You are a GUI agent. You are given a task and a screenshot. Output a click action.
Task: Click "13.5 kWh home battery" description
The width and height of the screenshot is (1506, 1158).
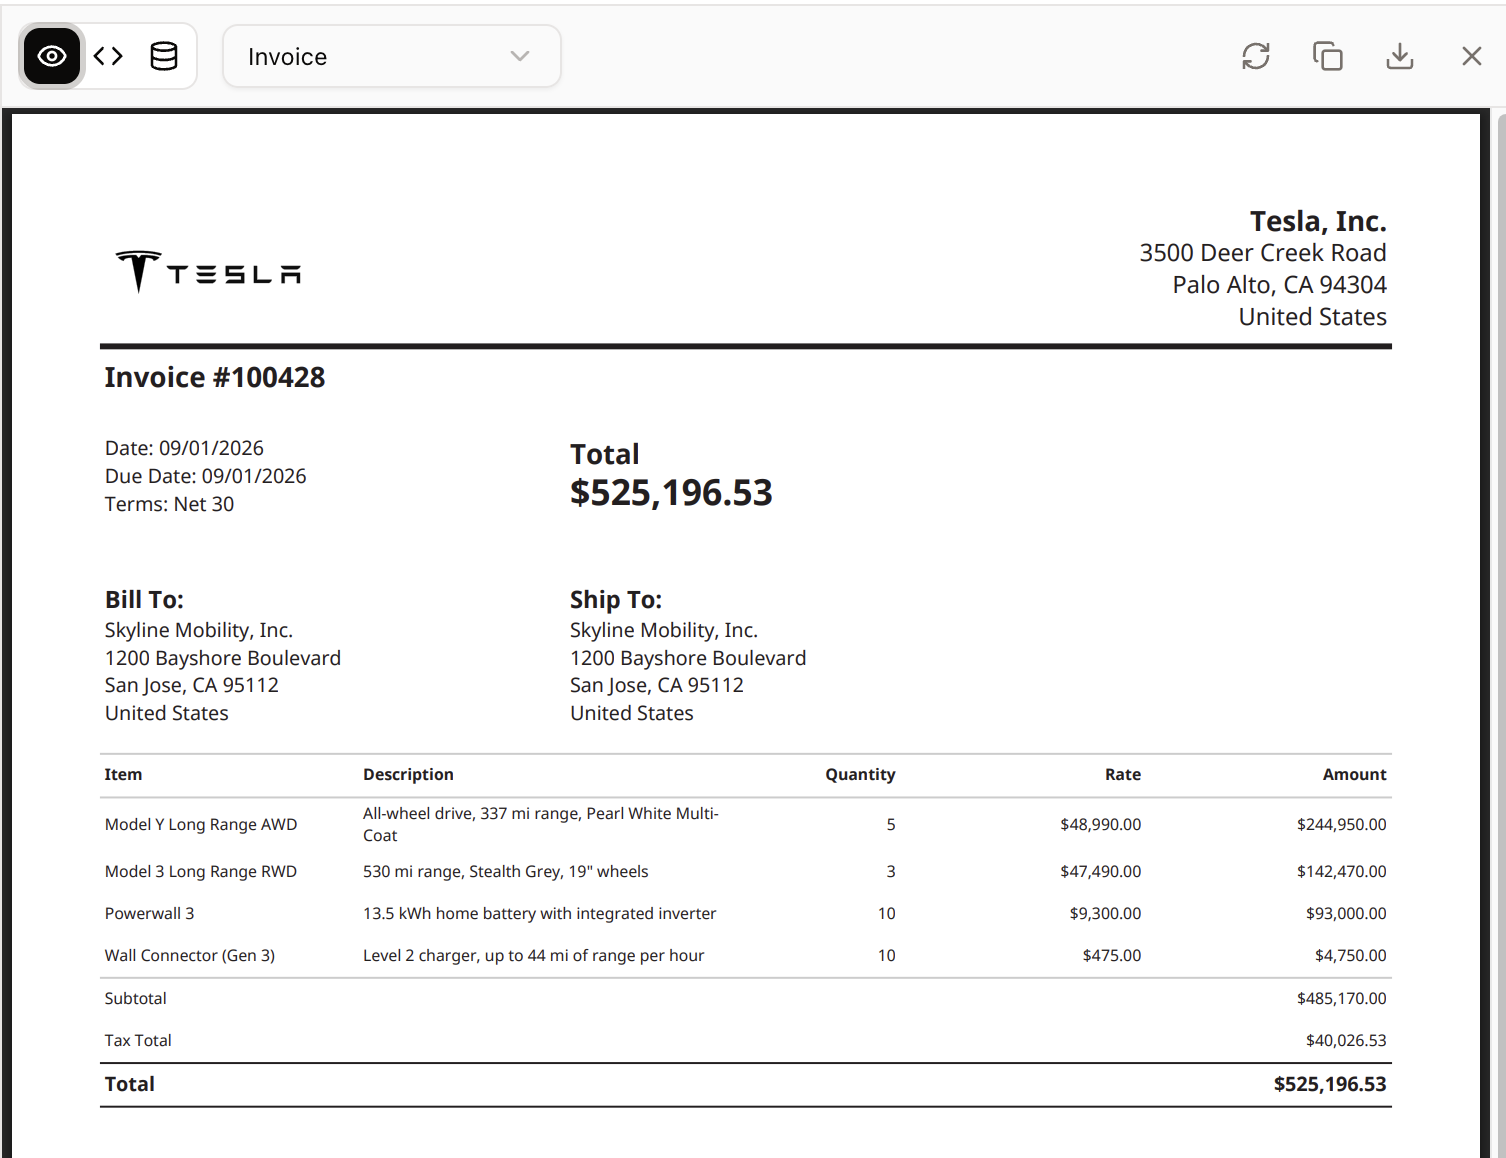[x=539, y=913]
